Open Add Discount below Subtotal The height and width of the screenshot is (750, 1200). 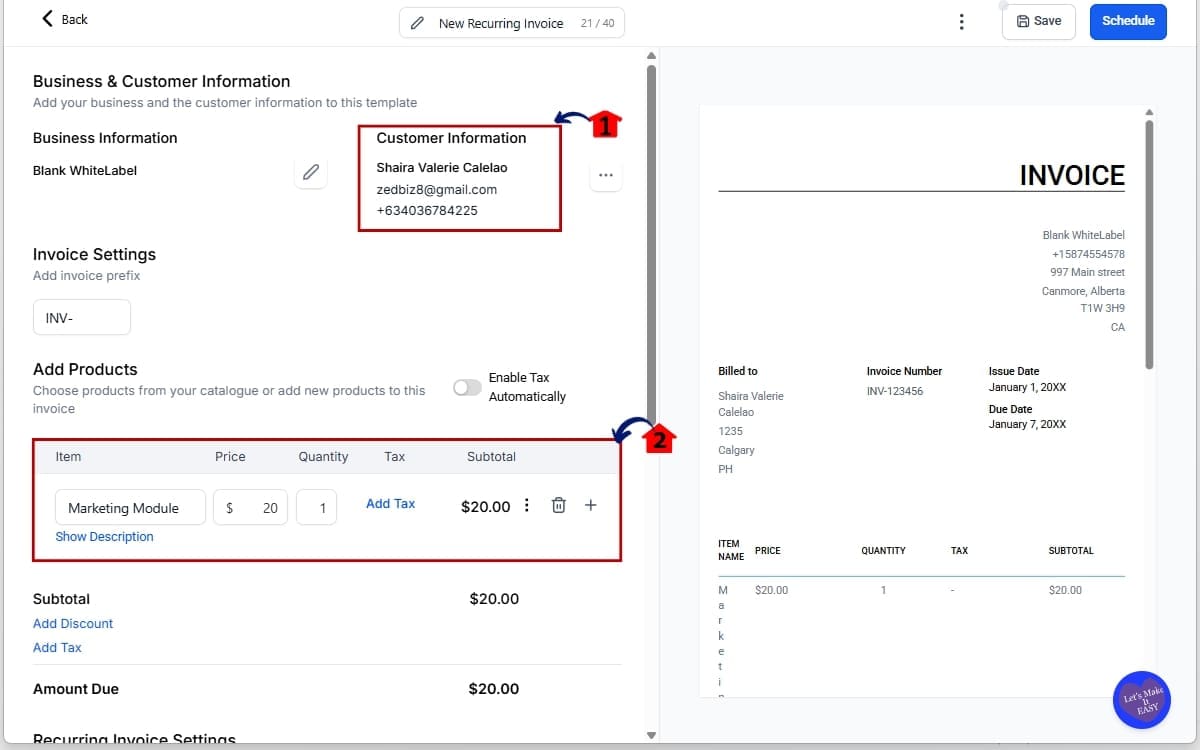click(72, 623)
